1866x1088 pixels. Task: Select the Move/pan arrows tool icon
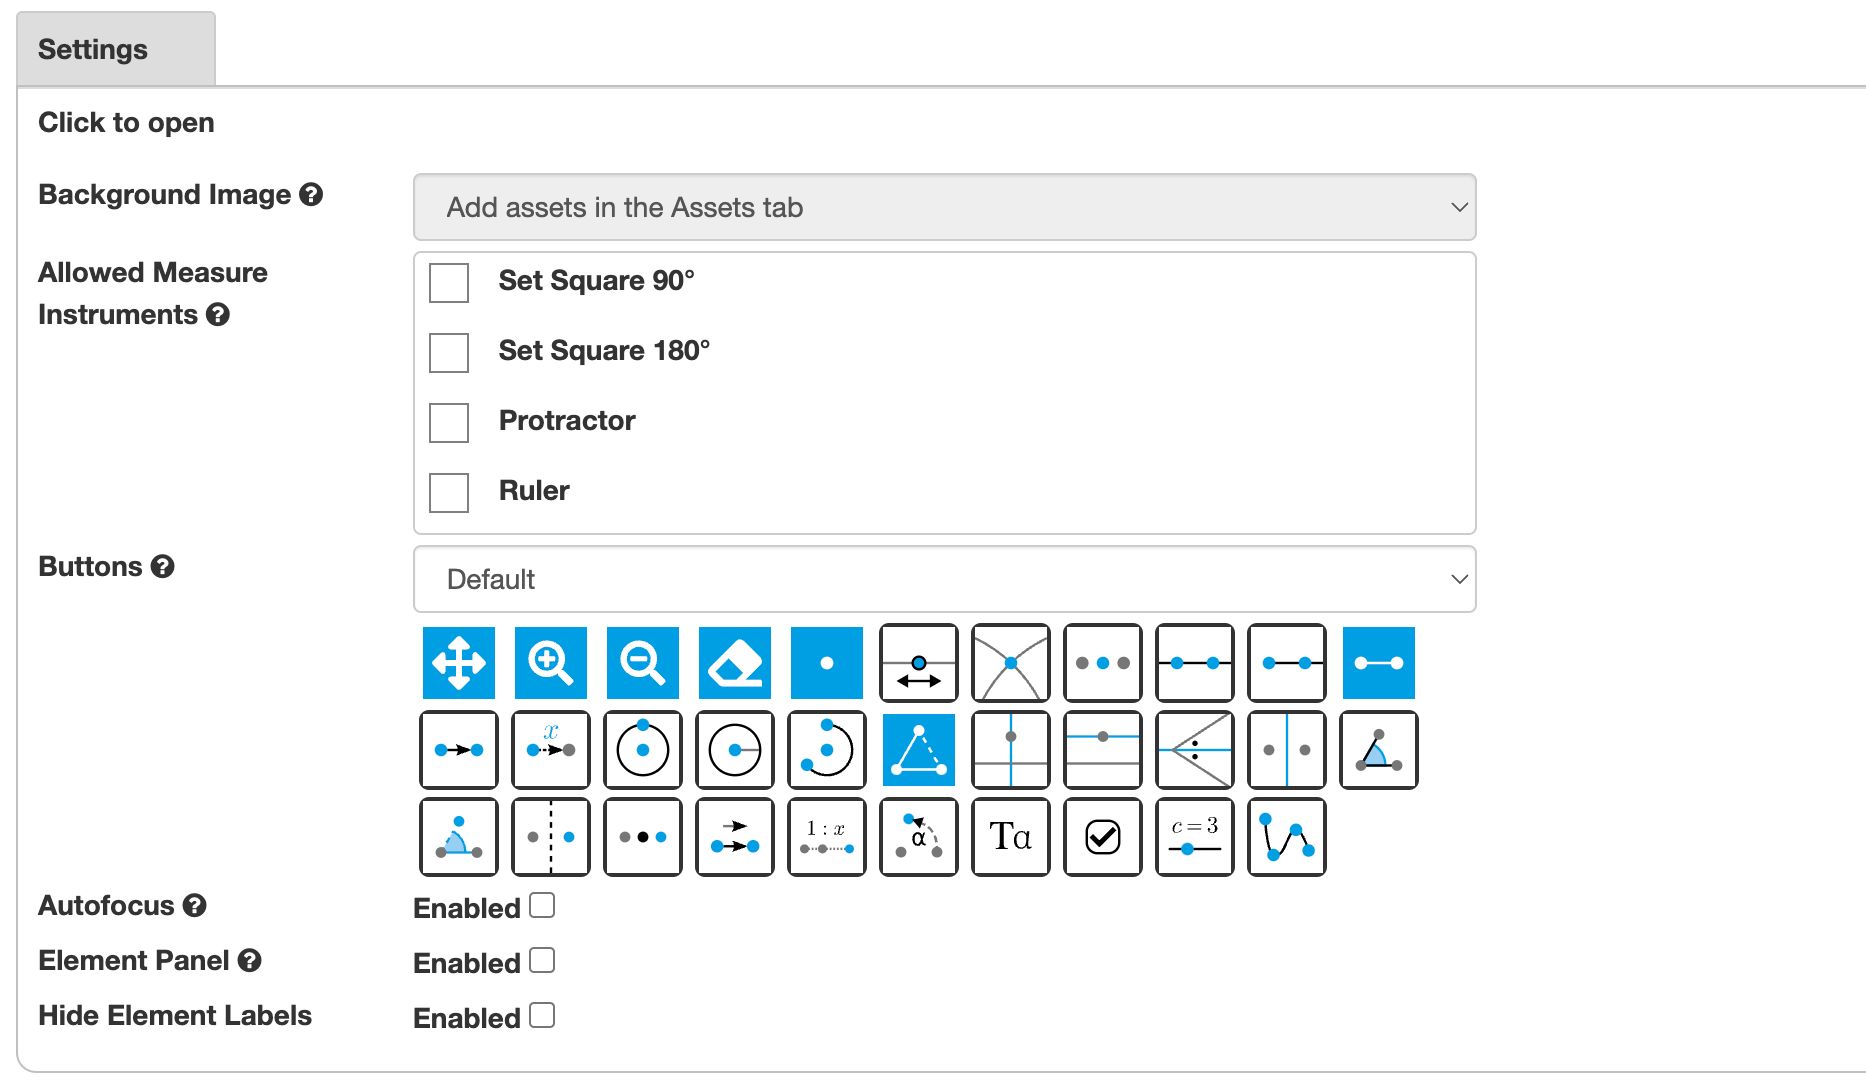pos(459,662)
